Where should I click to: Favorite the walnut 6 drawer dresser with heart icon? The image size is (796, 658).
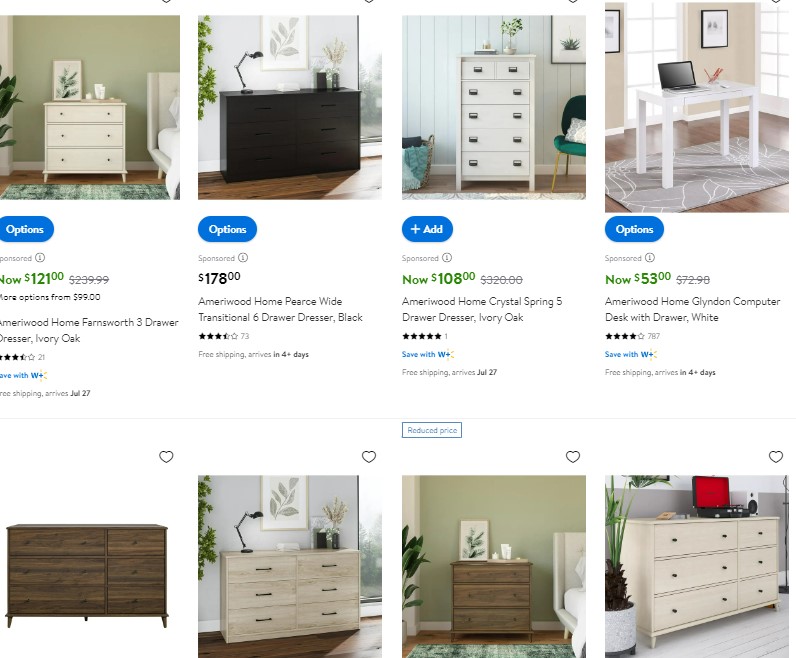(x=166, y=457)
